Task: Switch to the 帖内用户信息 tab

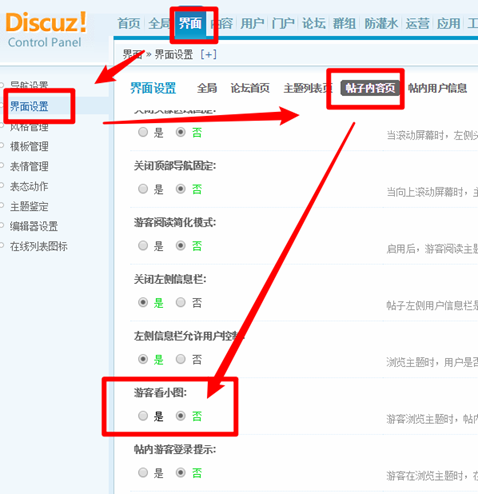Action: (x=437, y=88)
